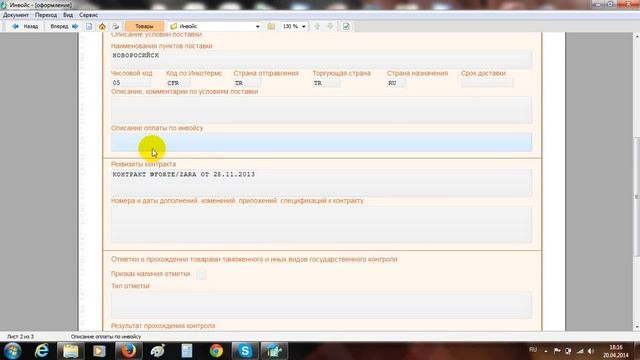Open Firefox from the taskbar
640x360 pixels.
(128, 351)
